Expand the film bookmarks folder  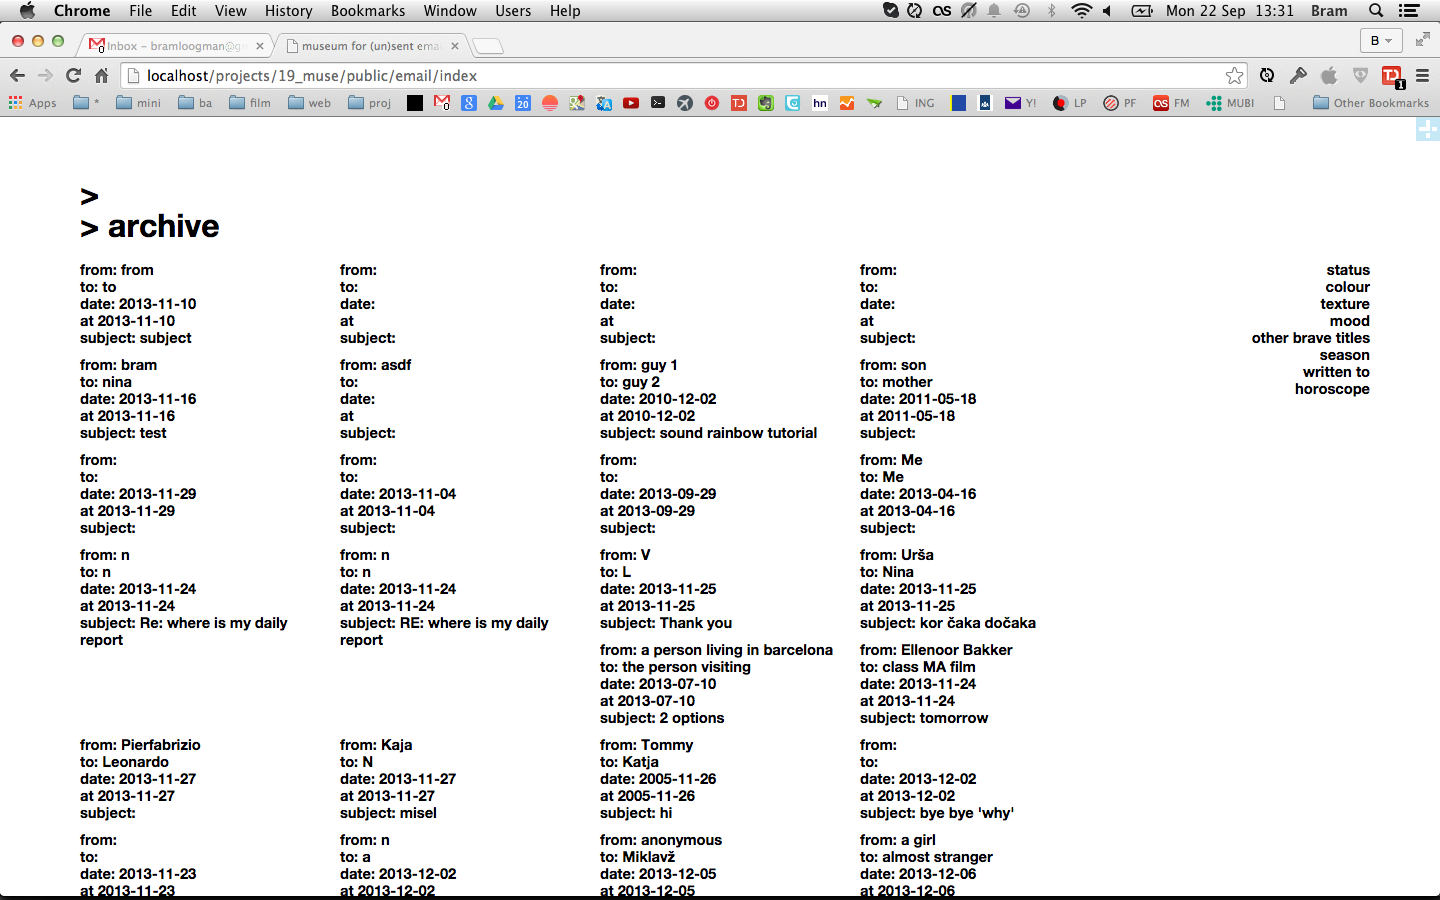[250, 103]
